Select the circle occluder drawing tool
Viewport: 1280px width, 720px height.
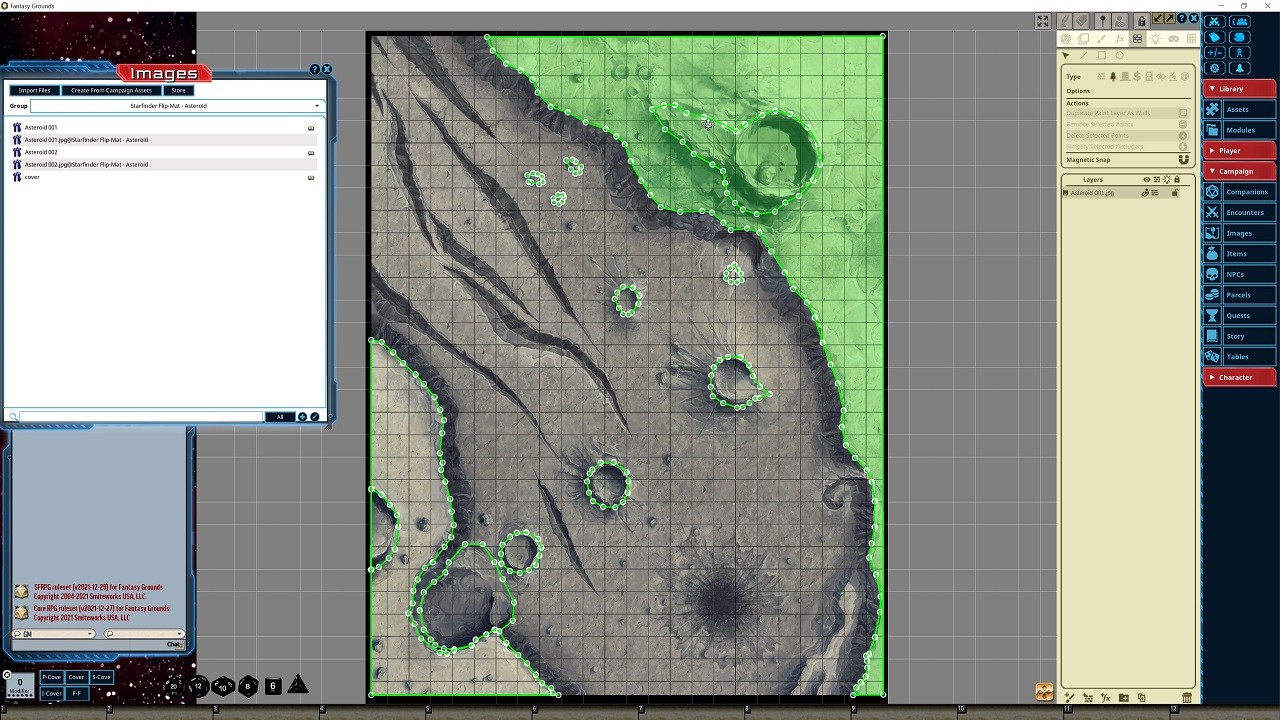point(1120,55)
